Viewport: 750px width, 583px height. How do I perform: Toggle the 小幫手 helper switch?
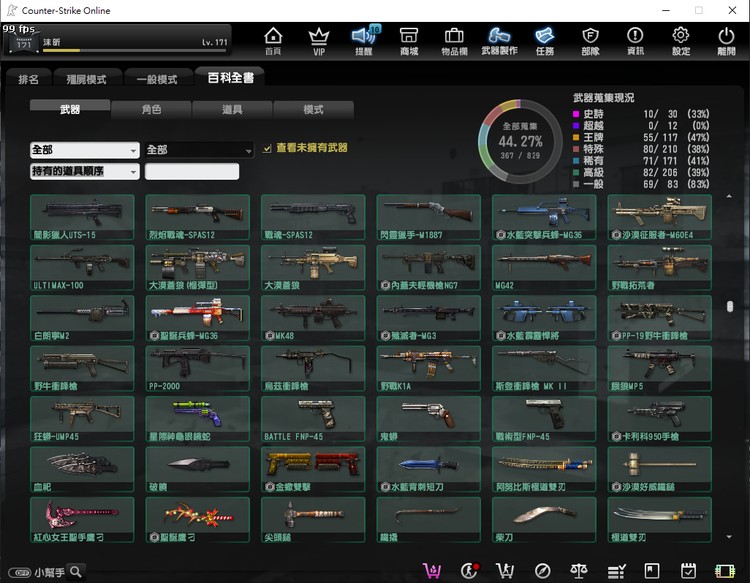[20, 572]
